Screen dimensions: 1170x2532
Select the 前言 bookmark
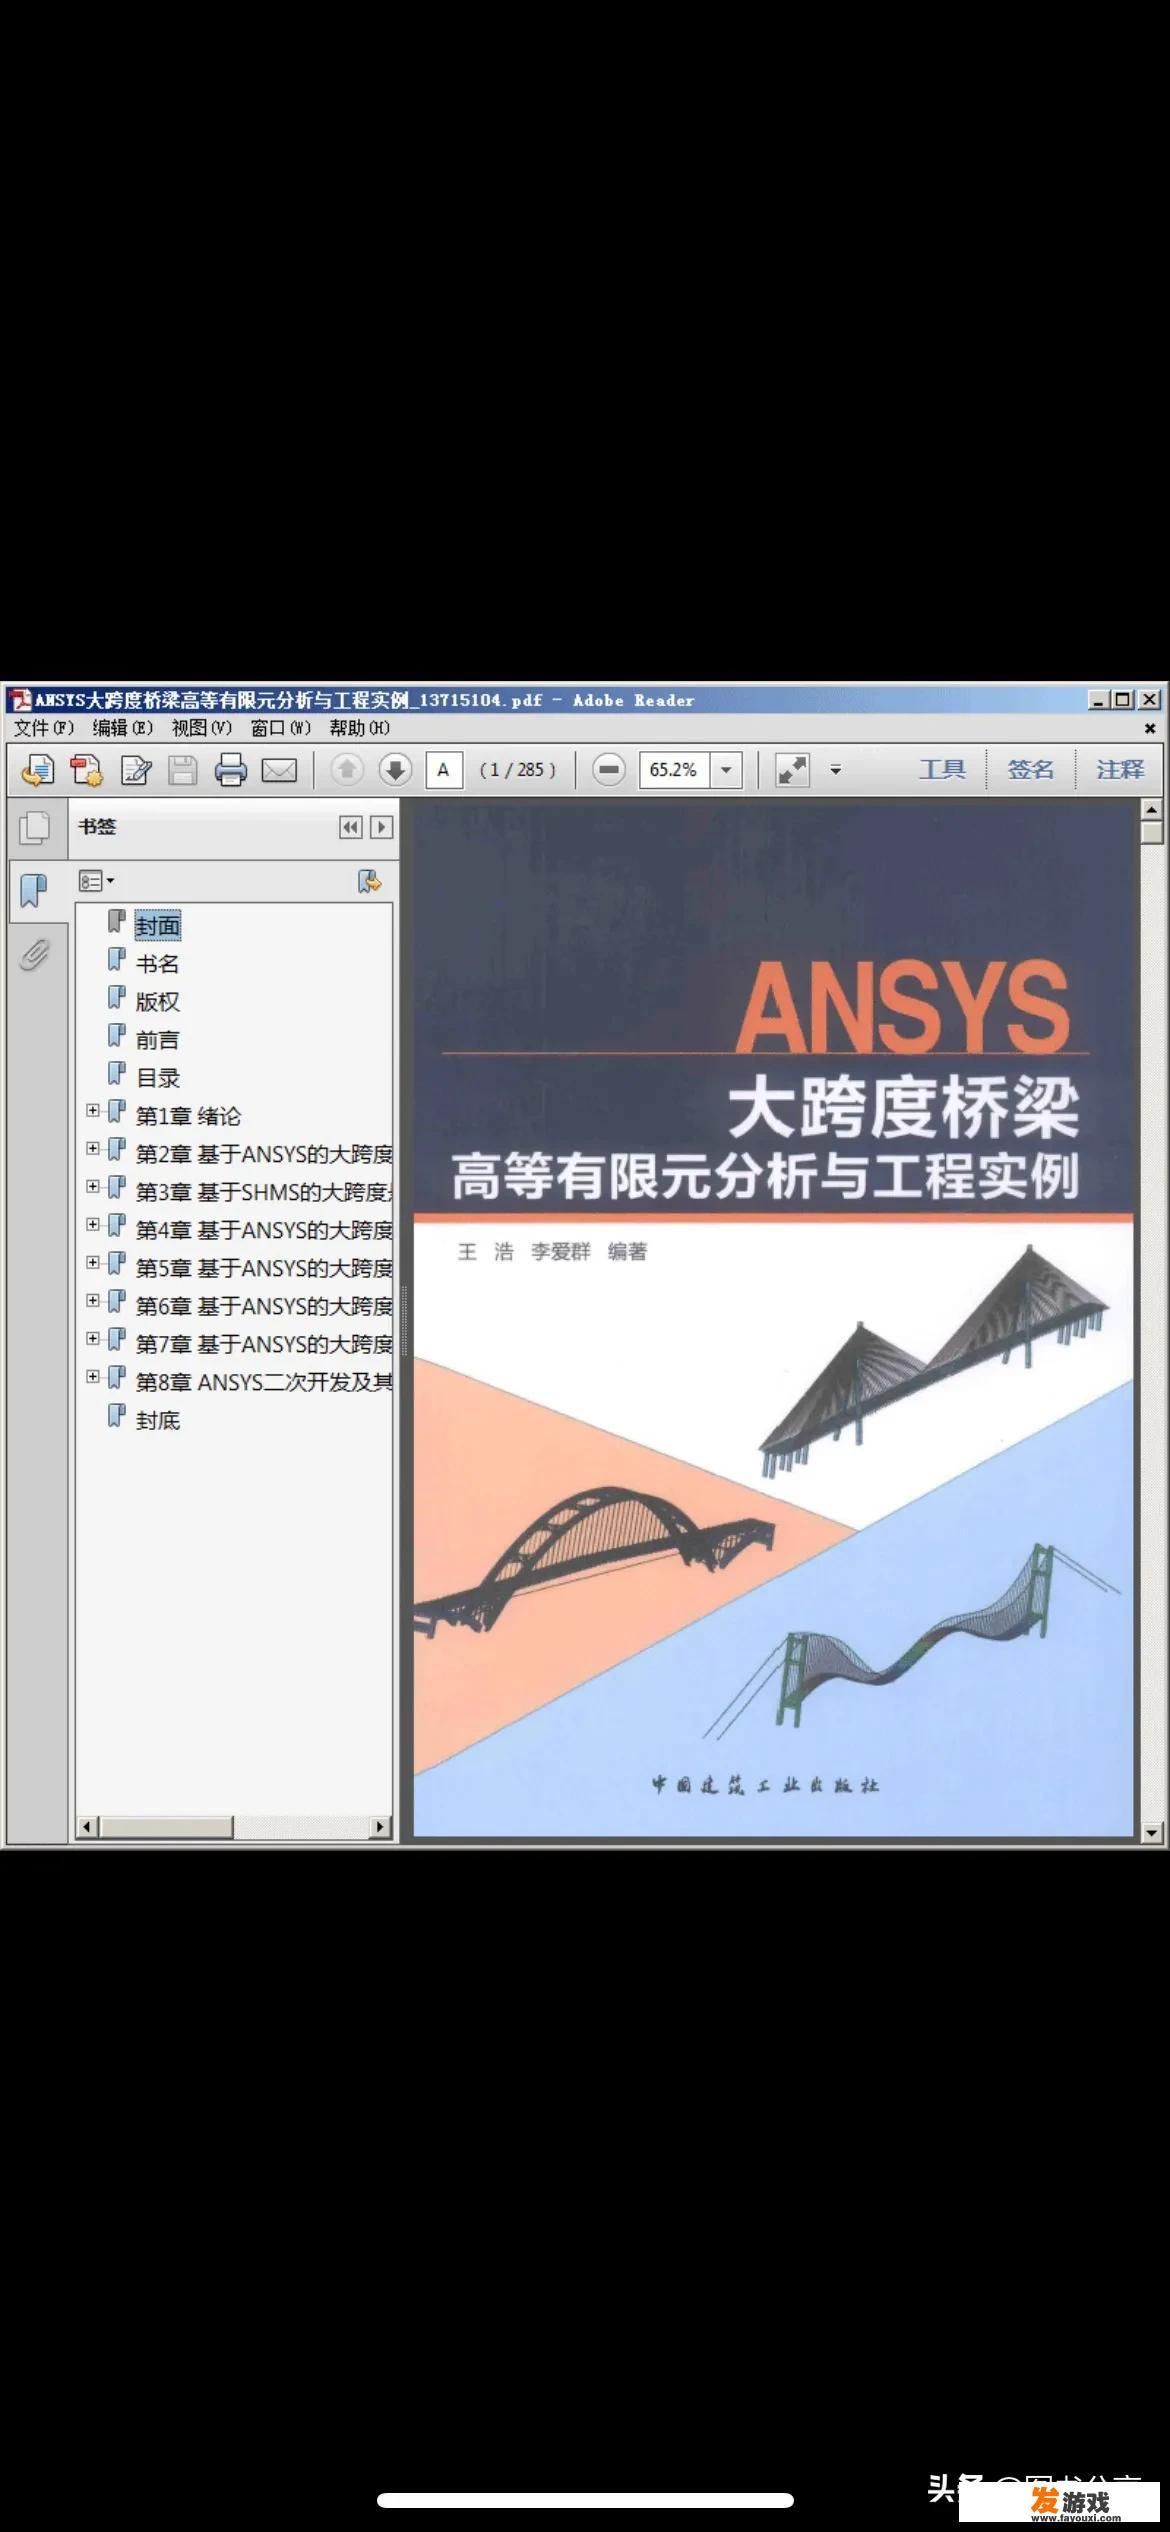click(x=158, y=1040)
